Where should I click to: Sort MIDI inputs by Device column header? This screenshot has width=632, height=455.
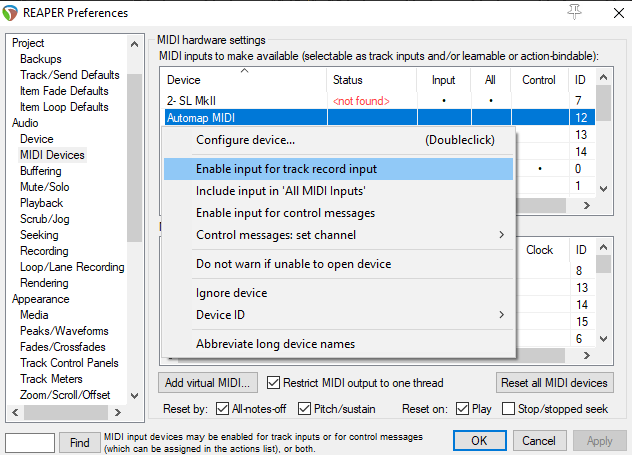(x=244, y=80)
